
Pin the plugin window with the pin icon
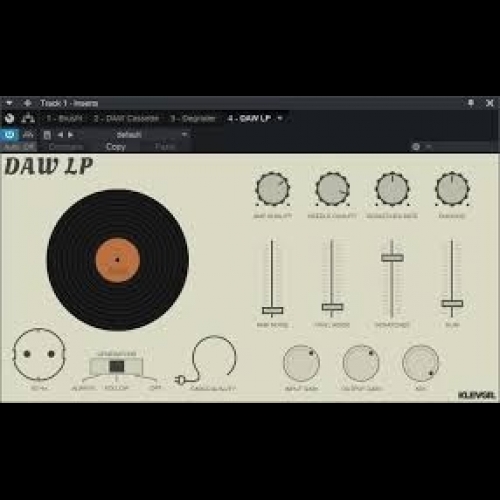[471, 103]
